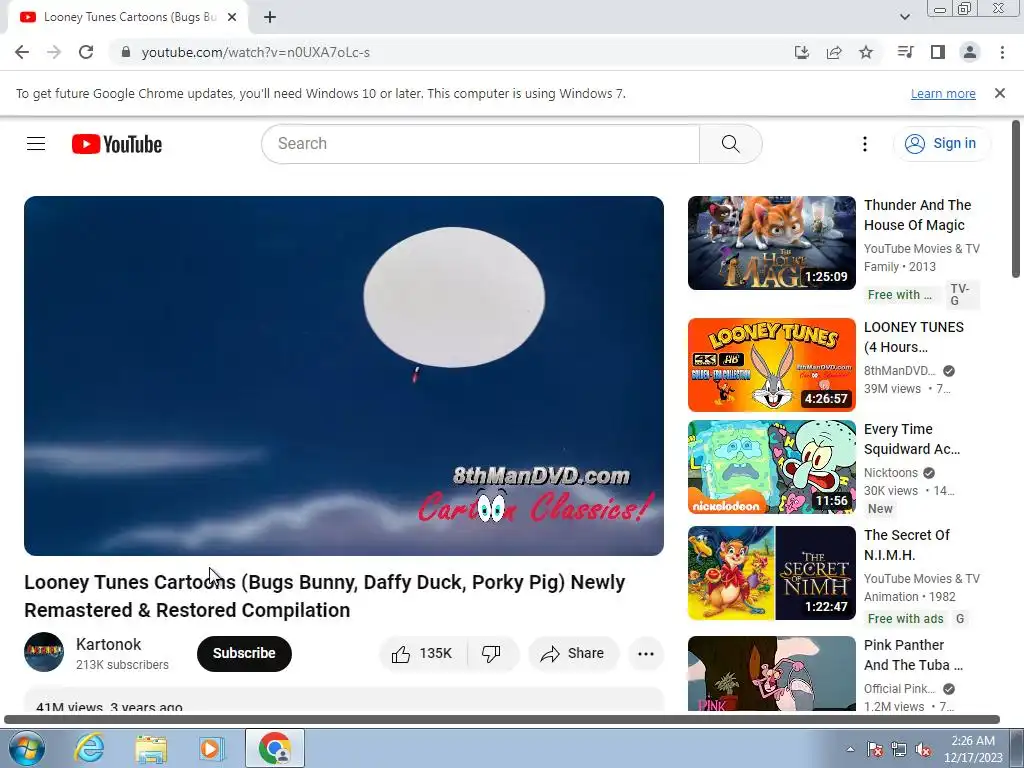
Task: Click the magnifier search button
Action: 731,144
